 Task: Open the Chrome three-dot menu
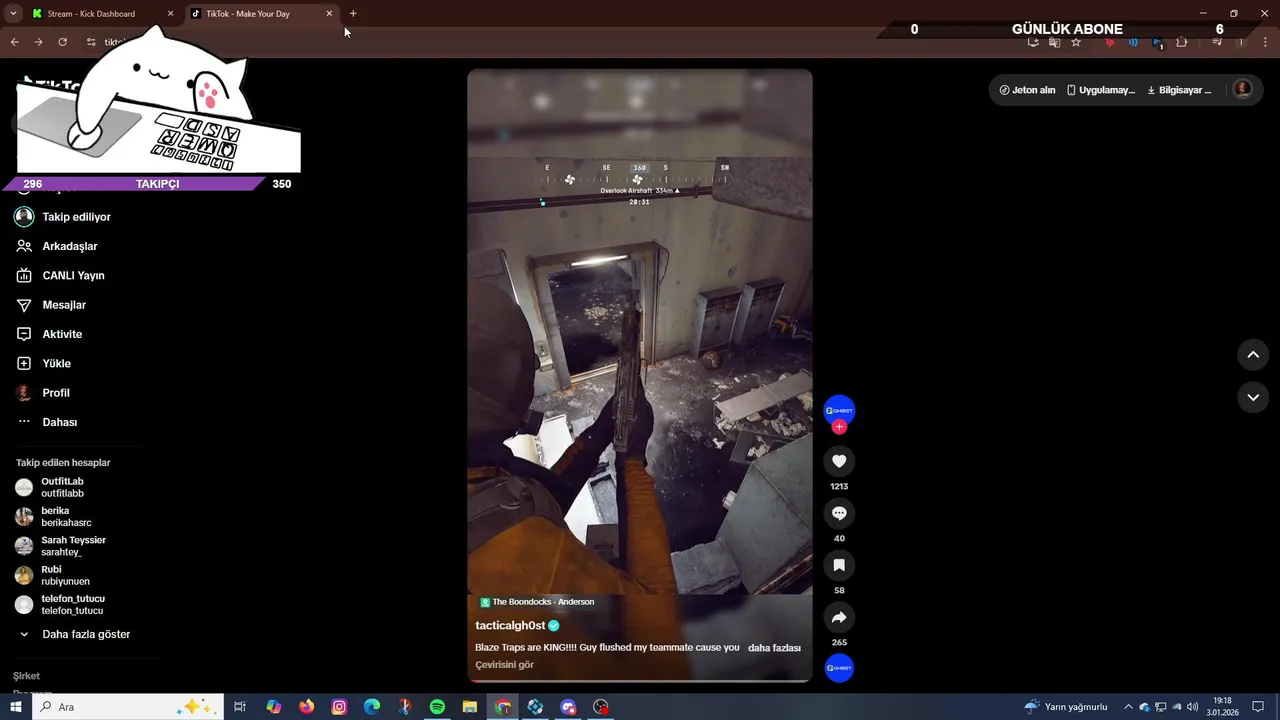pyautogui.click(x=1265, y=42)
